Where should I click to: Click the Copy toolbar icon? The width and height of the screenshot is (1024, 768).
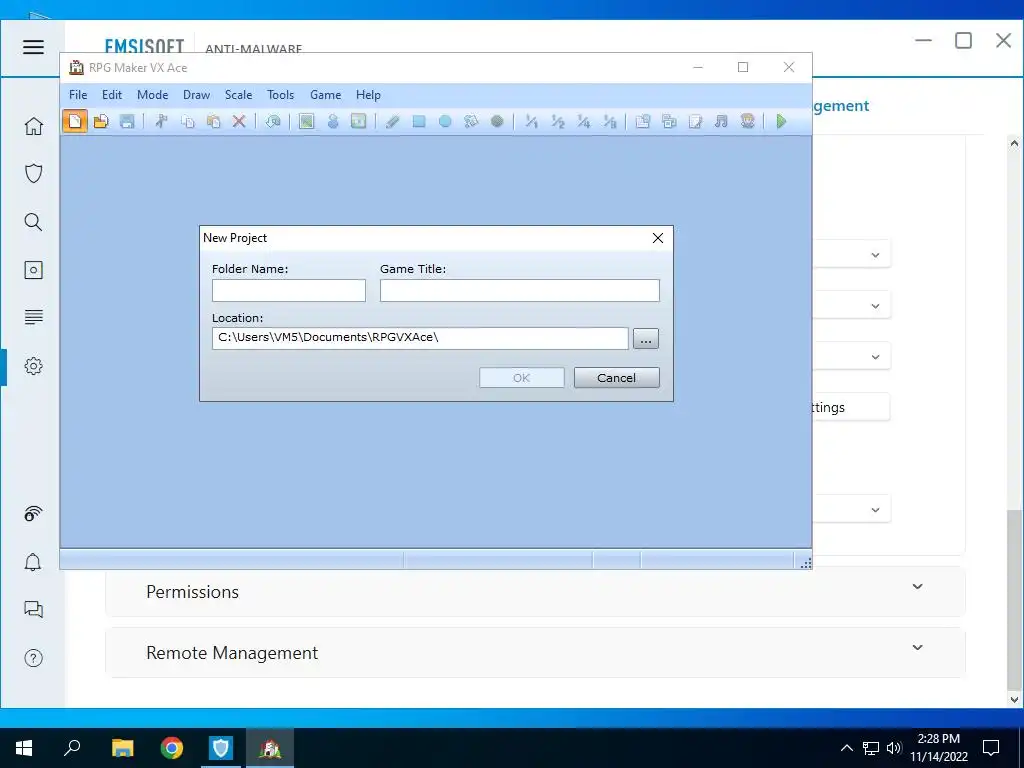[187, 121]
